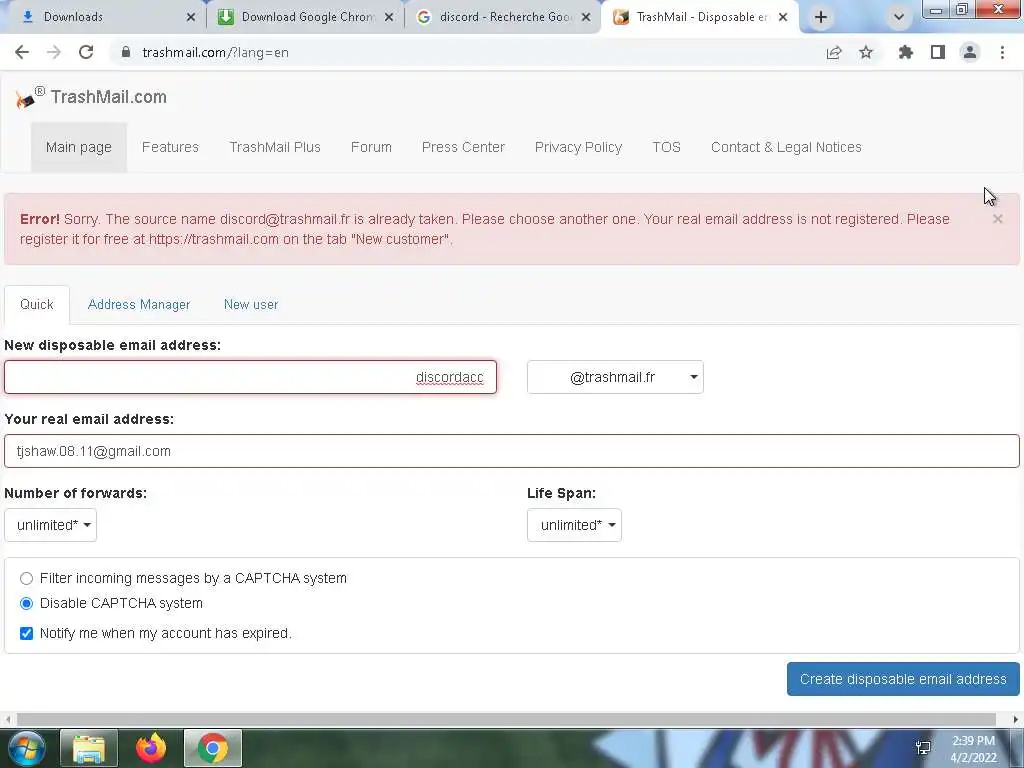
Task: Open the Life Span dropdown
Action: pos(574,525)
